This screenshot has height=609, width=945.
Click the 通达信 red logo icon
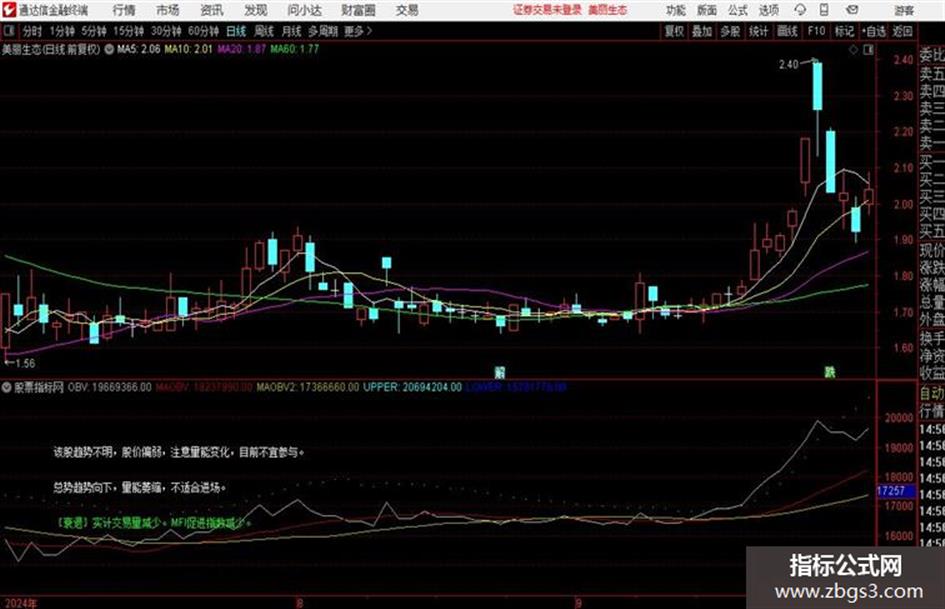8,10
